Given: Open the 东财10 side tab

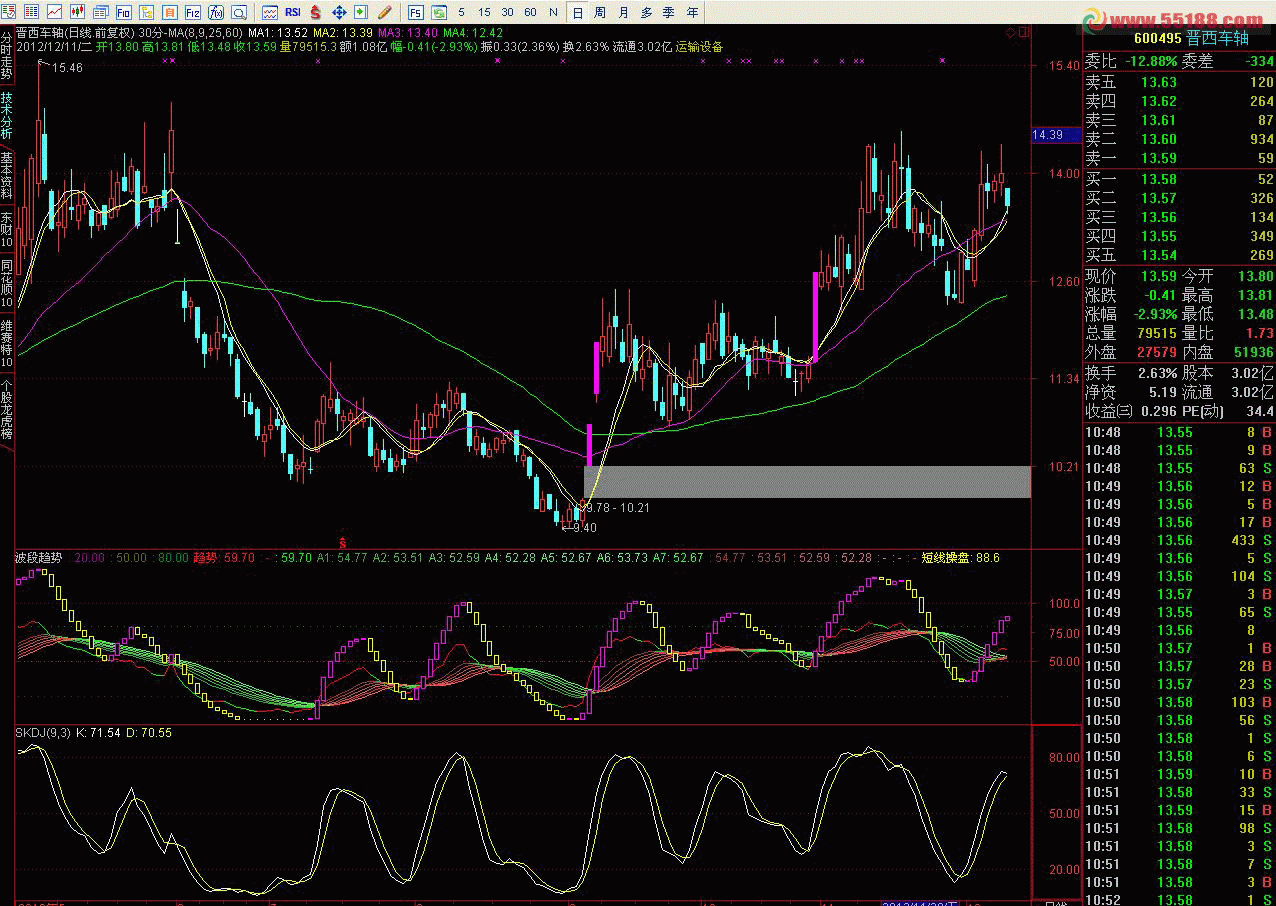Looking at the screenshot, I should pos(6,229).
